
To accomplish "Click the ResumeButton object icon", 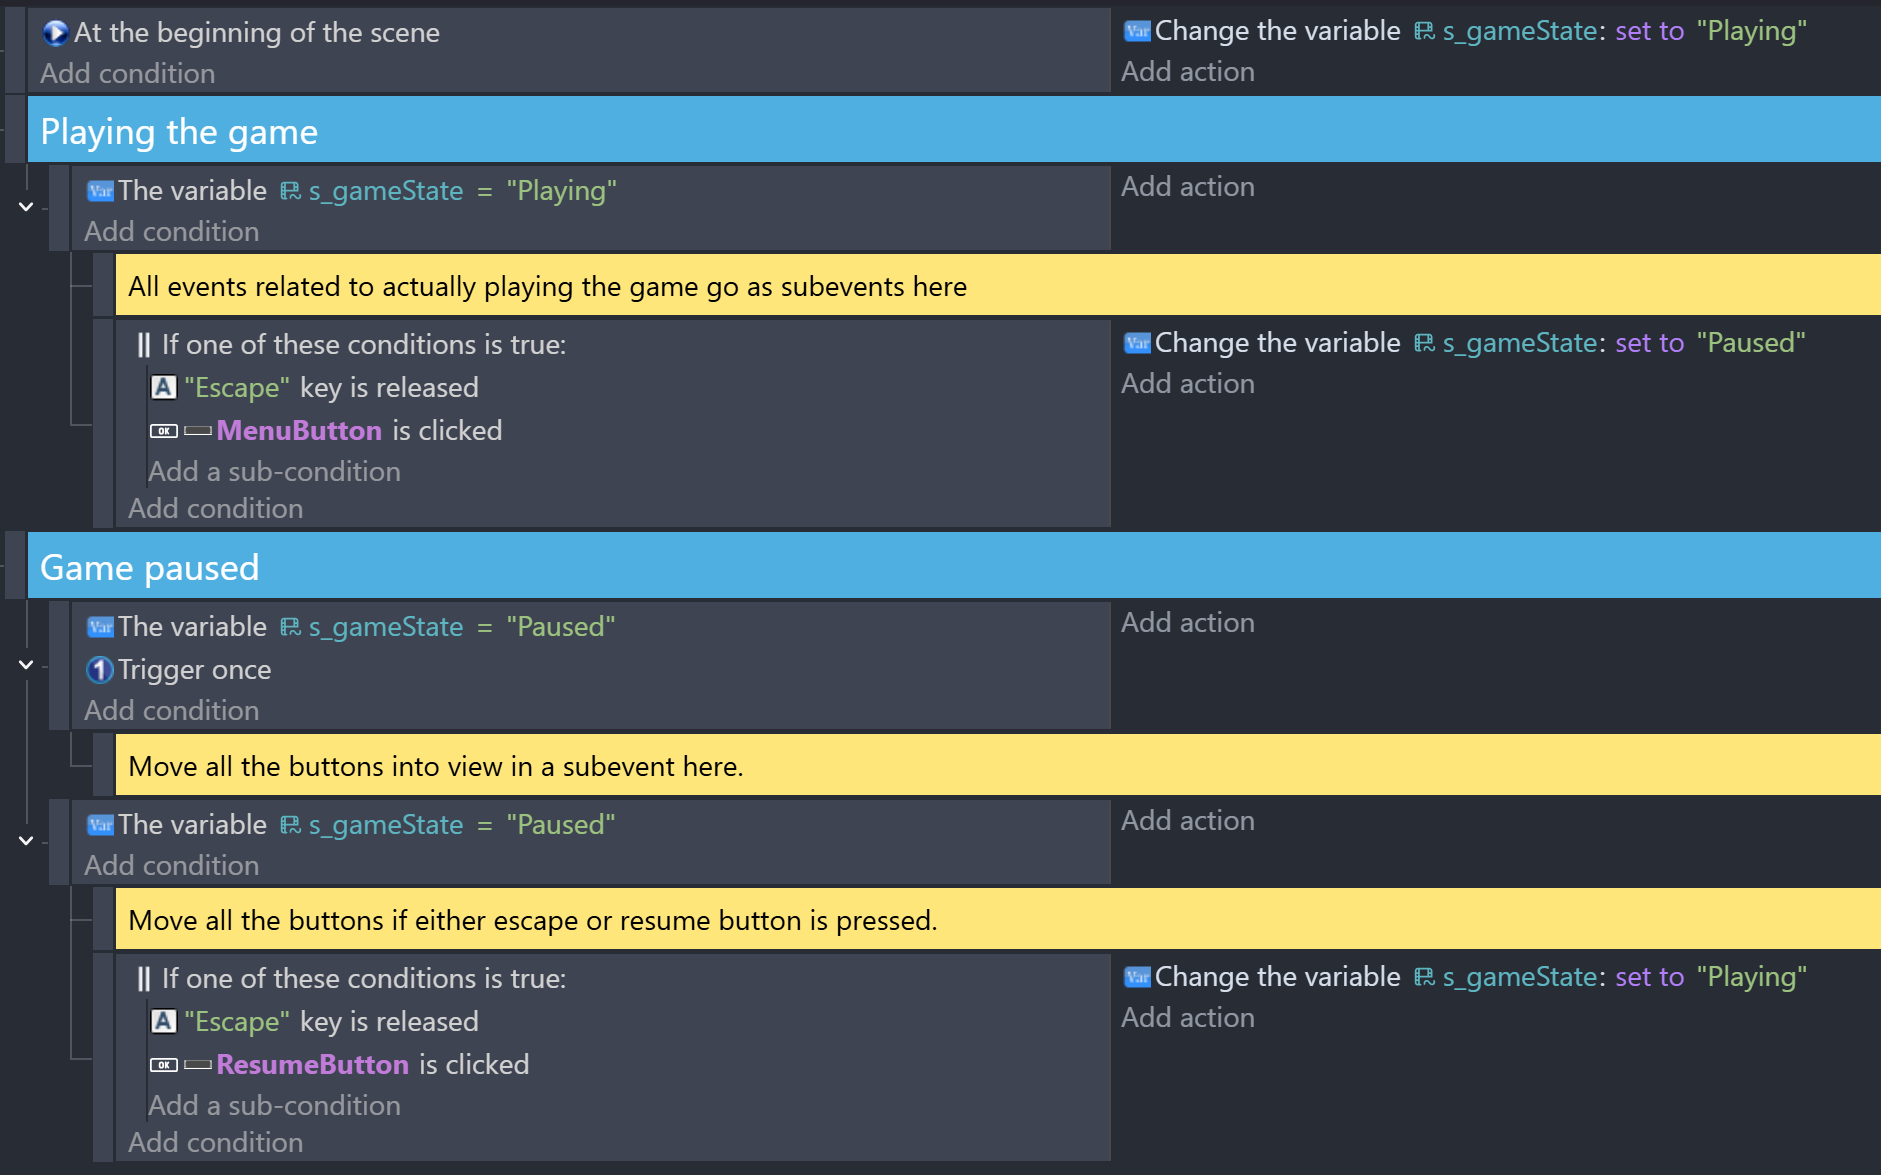I will (x=180, y=1065).
